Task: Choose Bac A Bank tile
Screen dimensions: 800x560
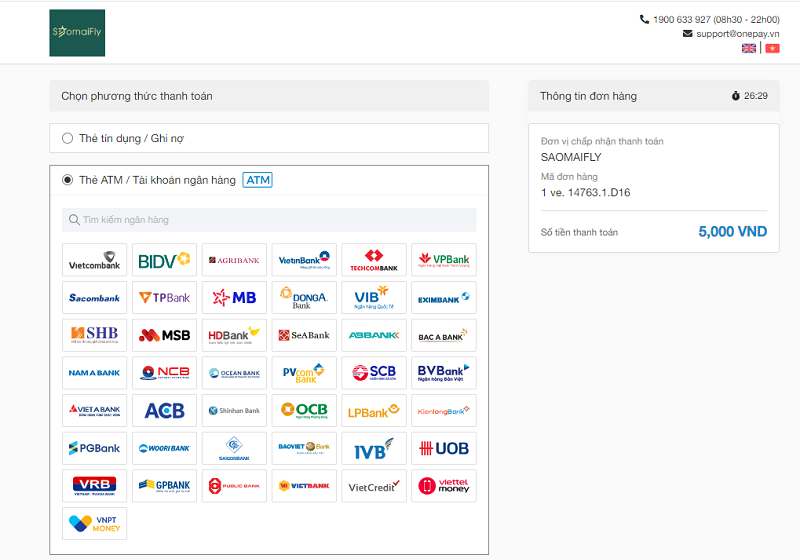Action: point(444,336)
